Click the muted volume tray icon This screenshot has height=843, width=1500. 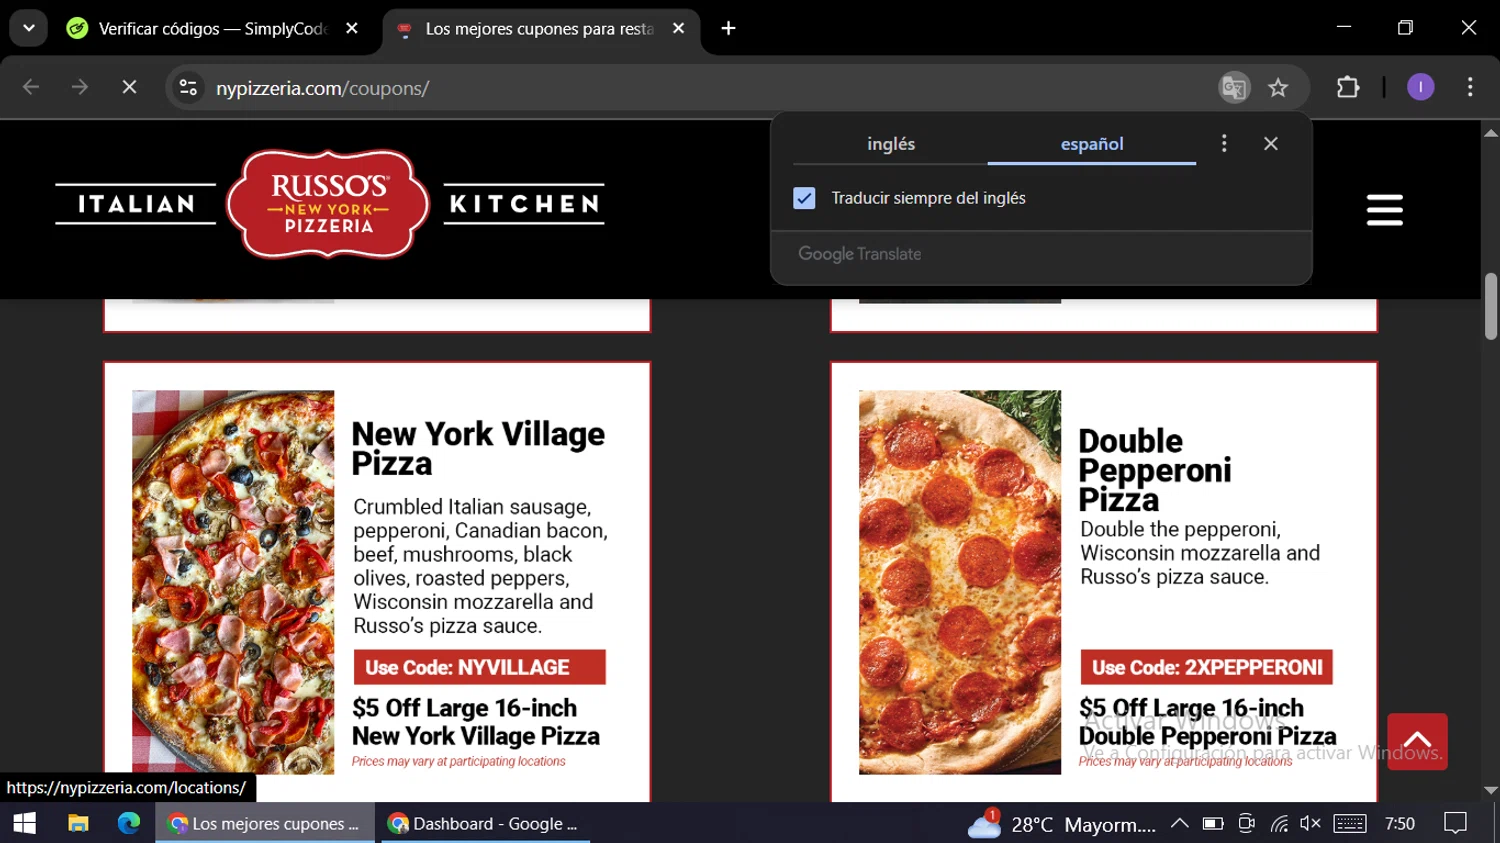tap(1310, 823)
